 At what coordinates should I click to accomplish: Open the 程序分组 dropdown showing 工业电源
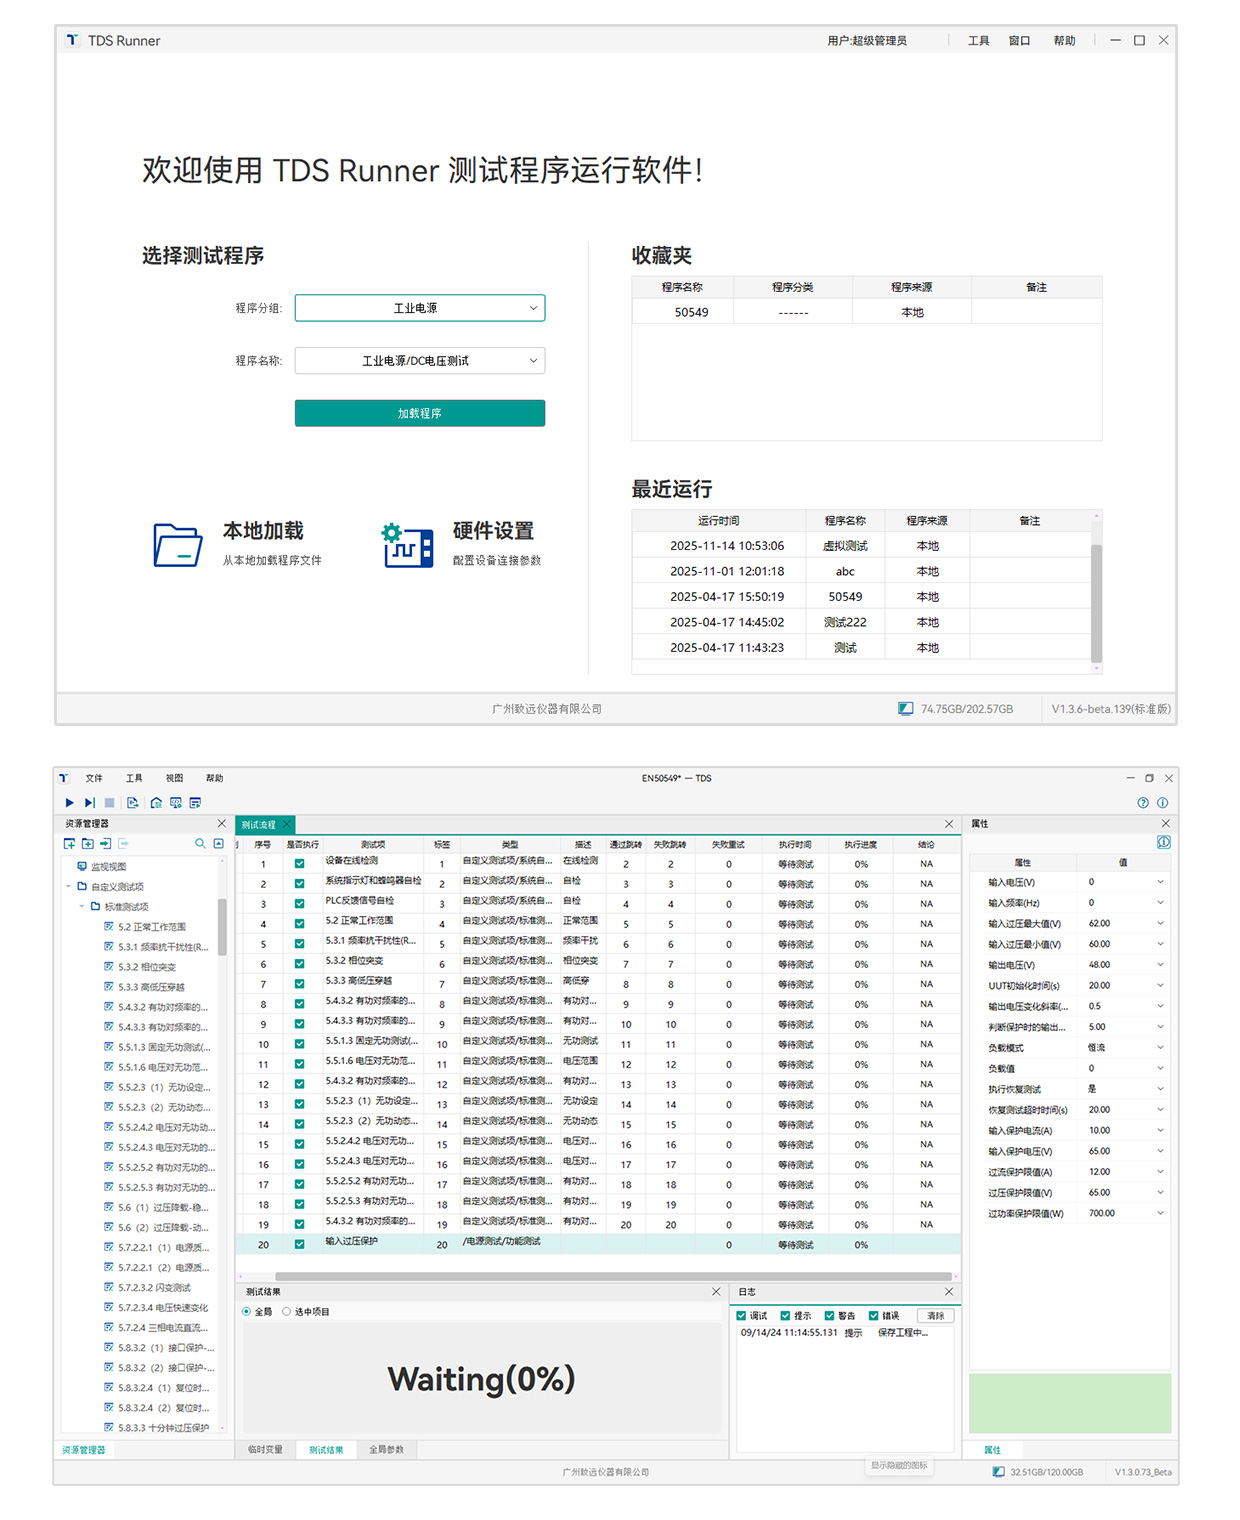tap(420, 308)
